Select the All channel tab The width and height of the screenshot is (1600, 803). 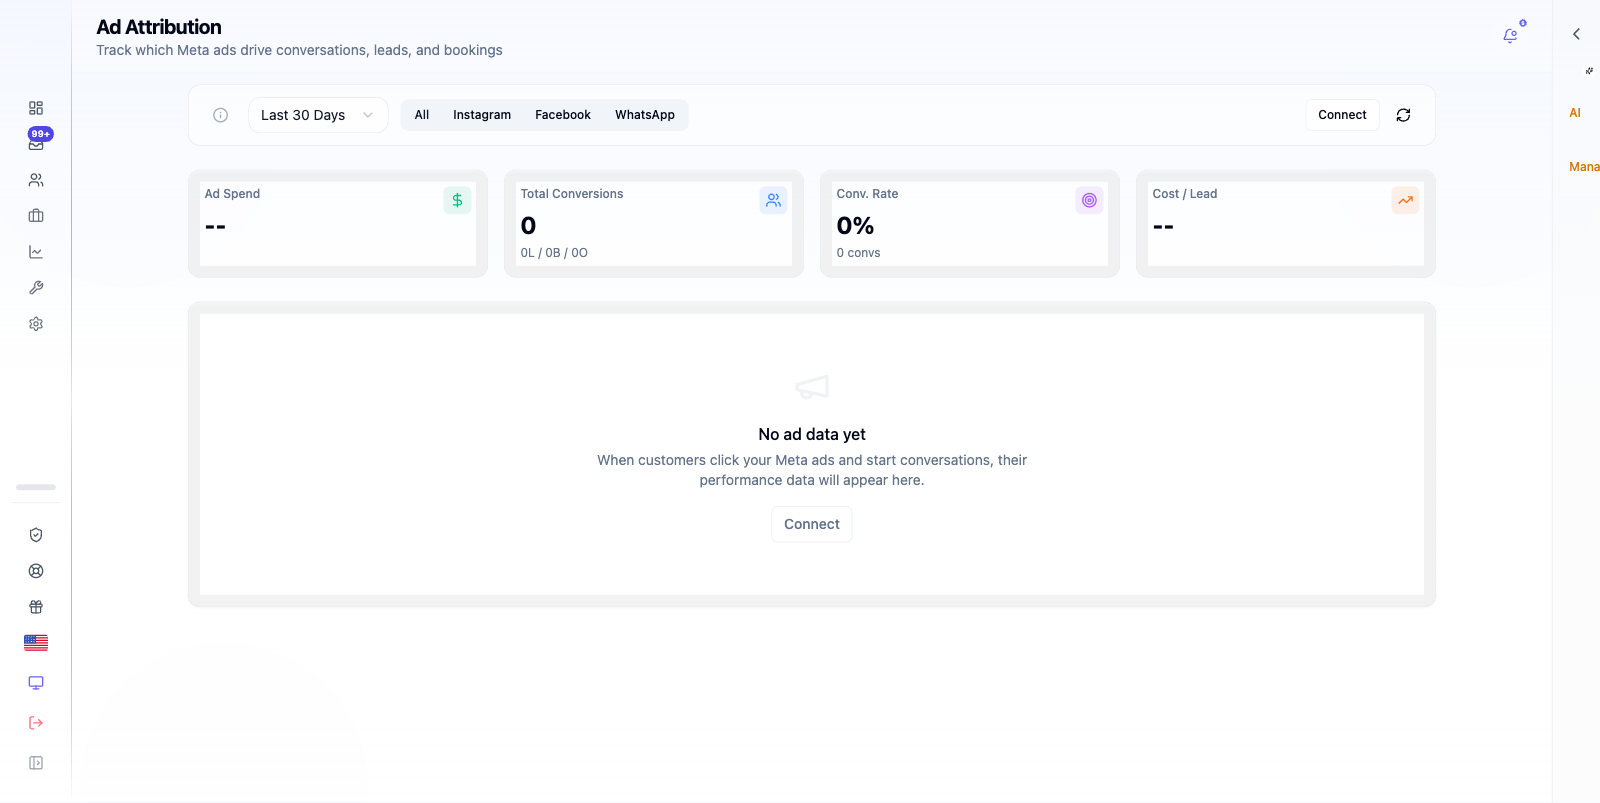(422, 115)
